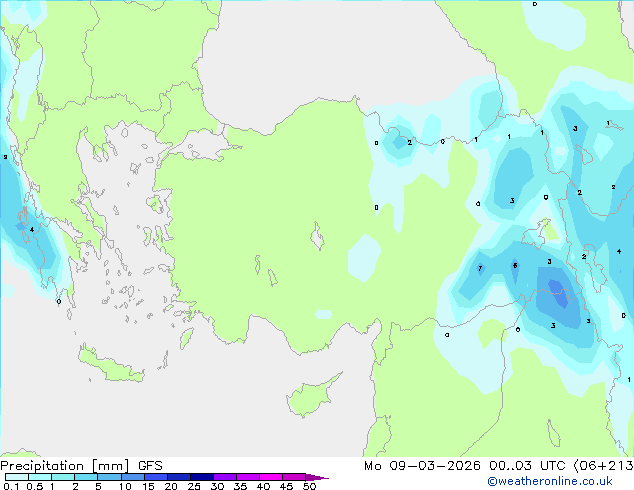Select the 5–10 mm legend color box
Viewport: 634px width, 490px height.
109,477
